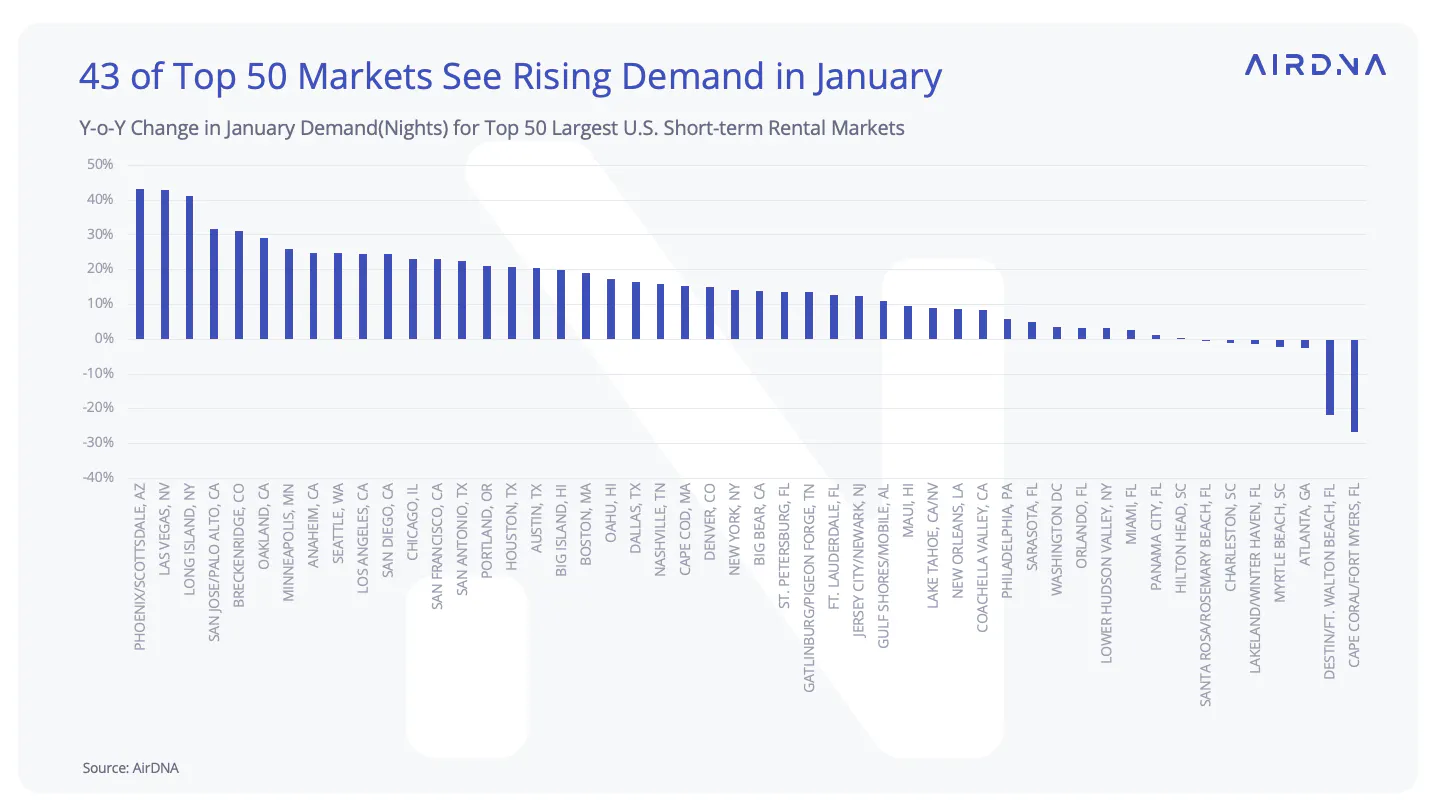This screenshot has width=1440, height=810.
Task: Click the MINNEAPOLIS, MN label
Action: click(288, 543)
